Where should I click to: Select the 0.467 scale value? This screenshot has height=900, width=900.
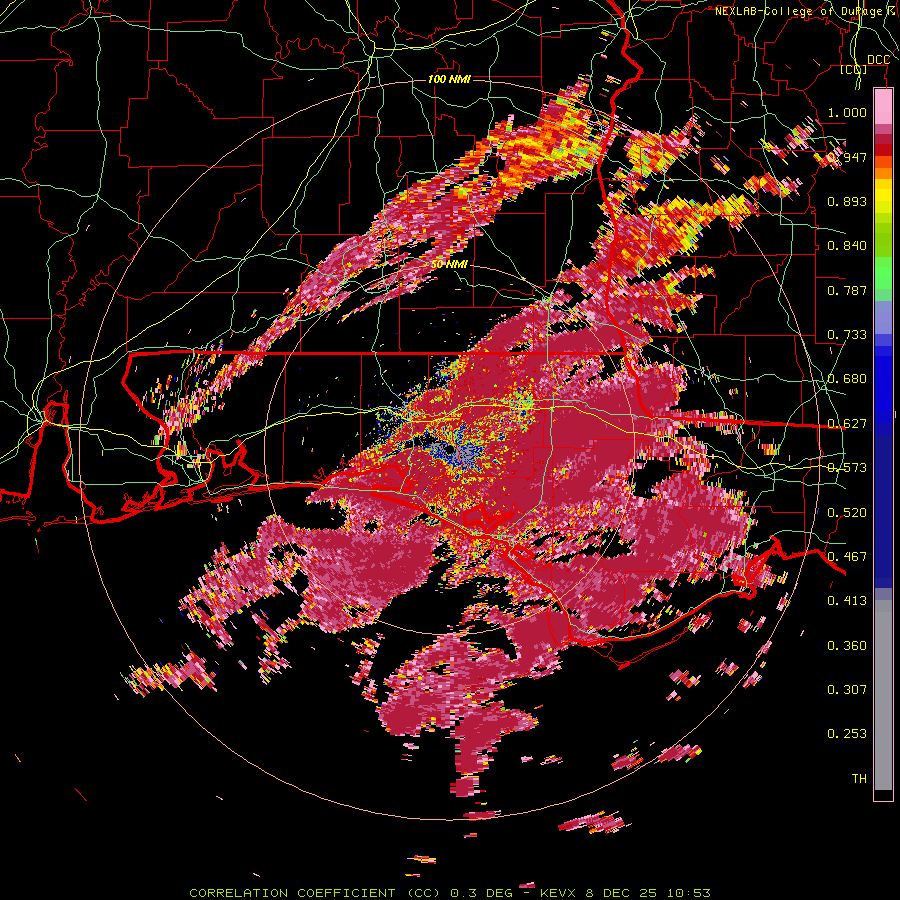(x=847, y=557)
